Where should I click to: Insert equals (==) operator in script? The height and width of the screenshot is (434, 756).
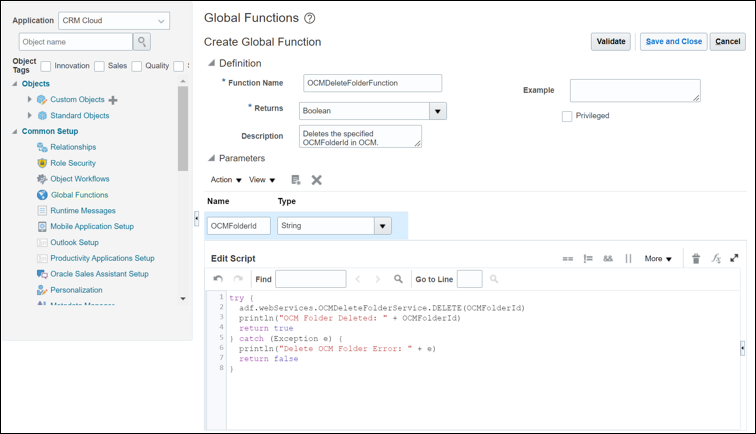567,259
